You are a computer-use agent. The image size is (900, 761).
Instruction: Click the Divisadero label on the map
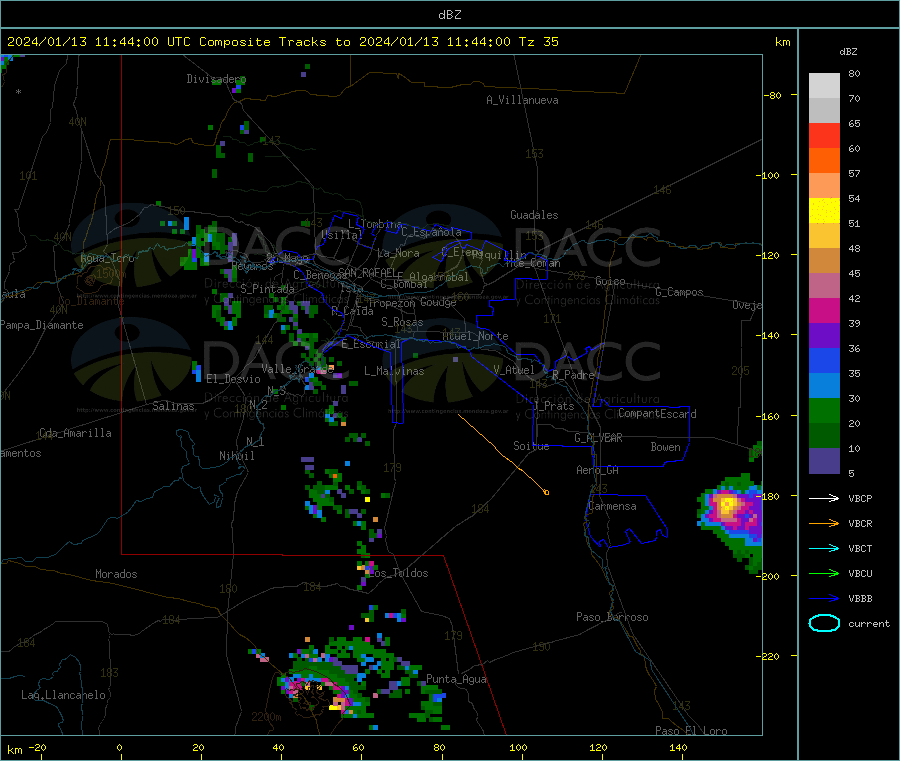point(216,79)
